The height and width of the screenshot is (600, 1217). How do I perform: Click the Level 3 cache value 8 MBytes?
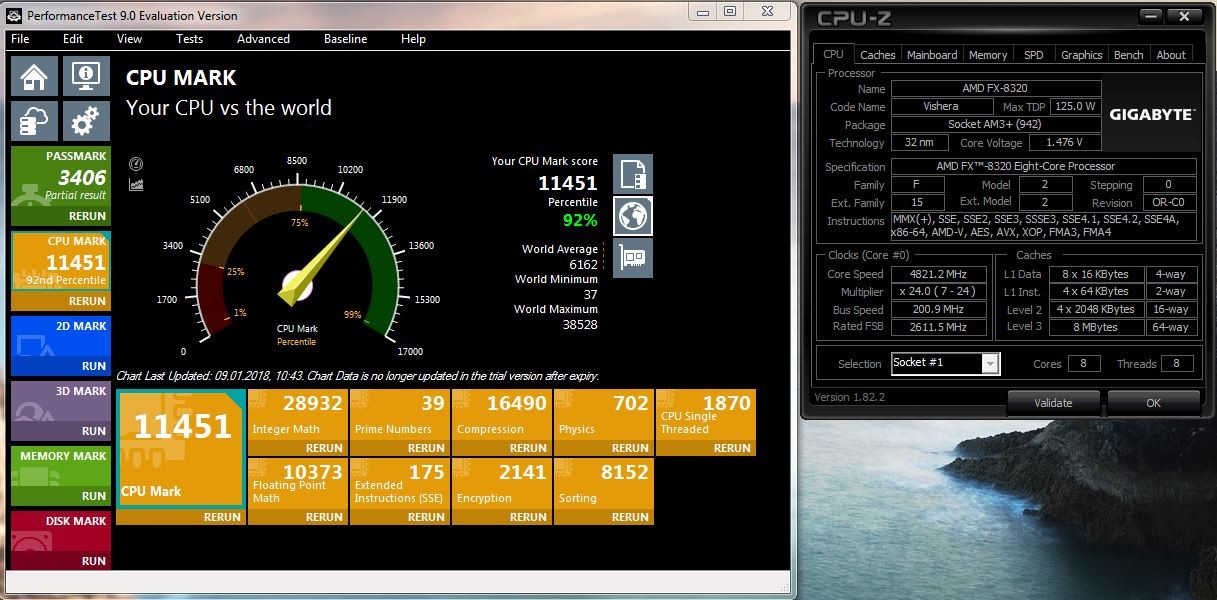1097,327
